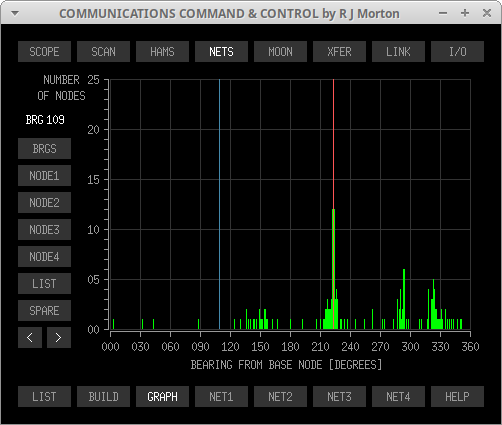The height and width of the screenshot is (425, 502).
Task: Switch to the LINK tab
Action: pos(398,52)
